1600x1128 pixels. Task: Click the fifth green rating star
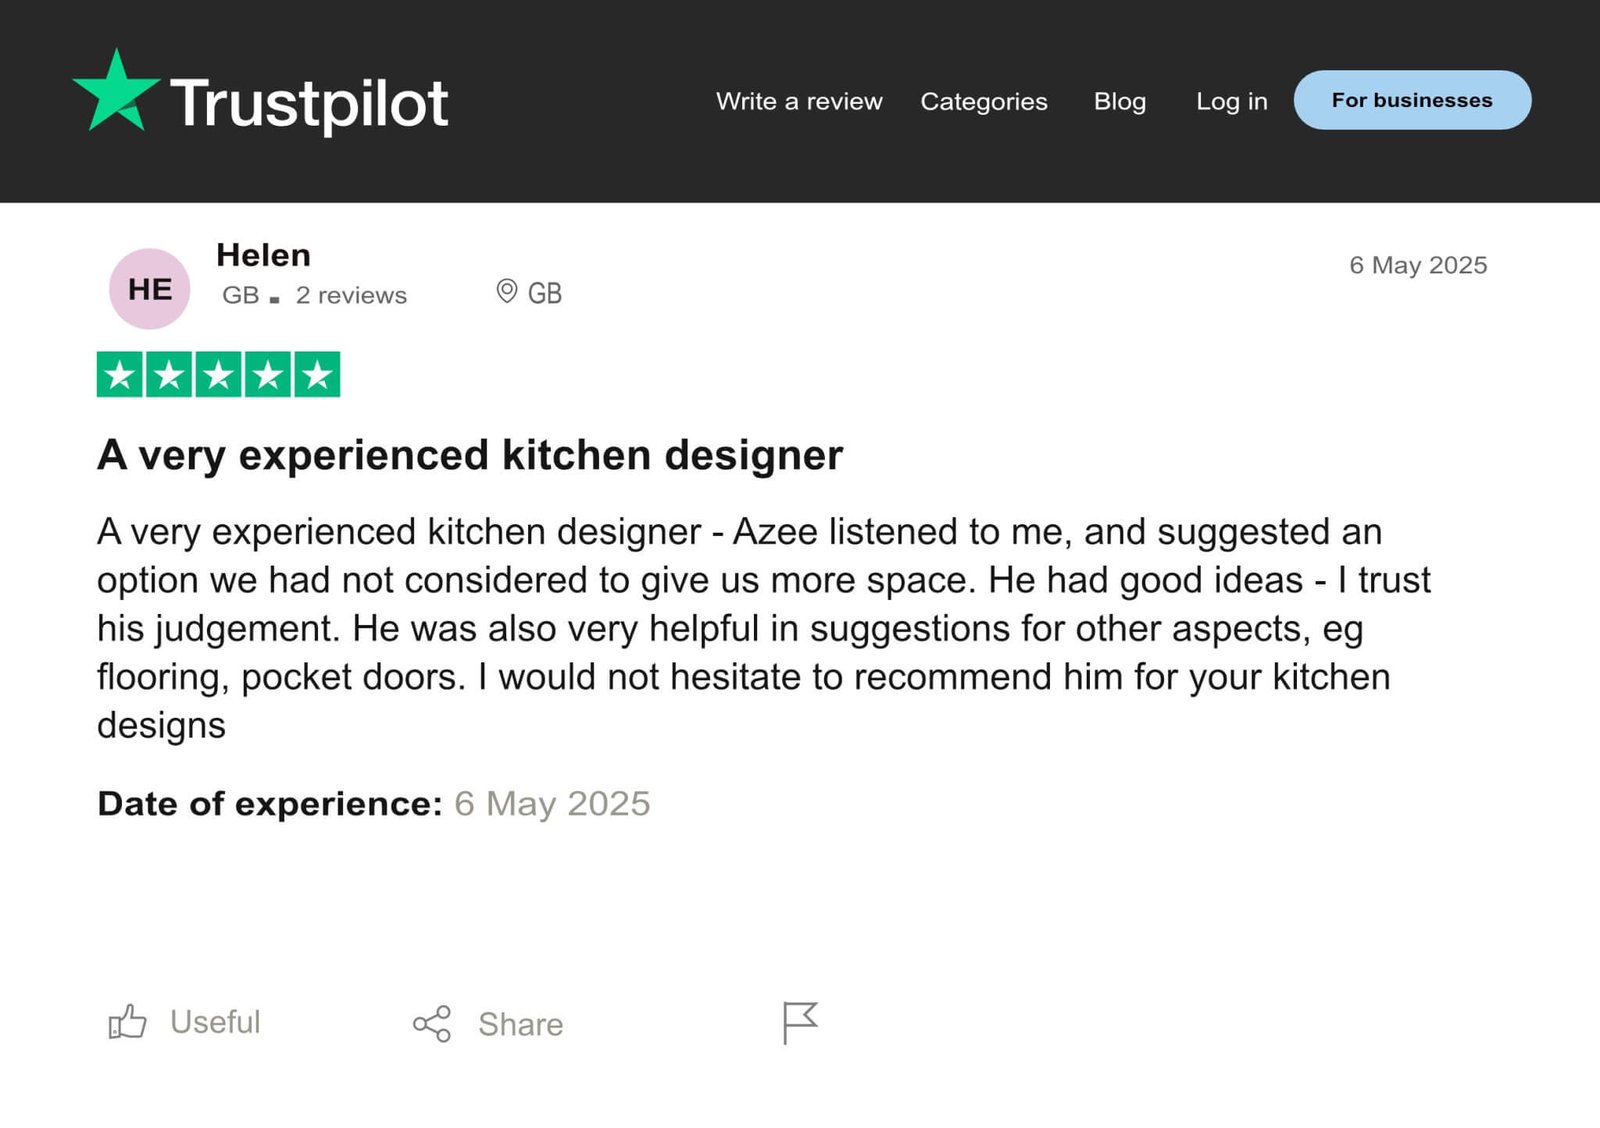(x=317, y=375)
